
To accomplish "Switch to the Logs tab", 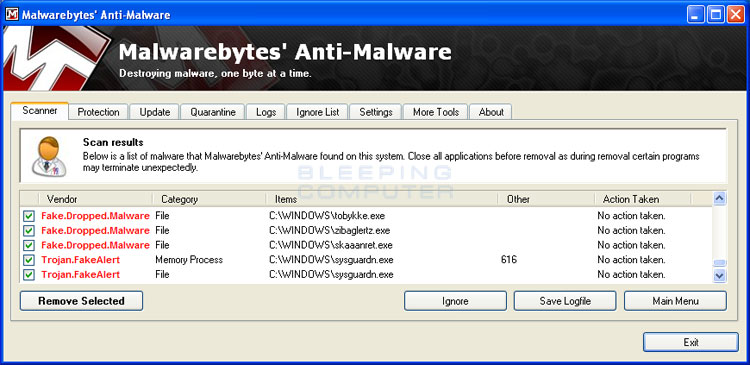I will click(x=266, y=112).
